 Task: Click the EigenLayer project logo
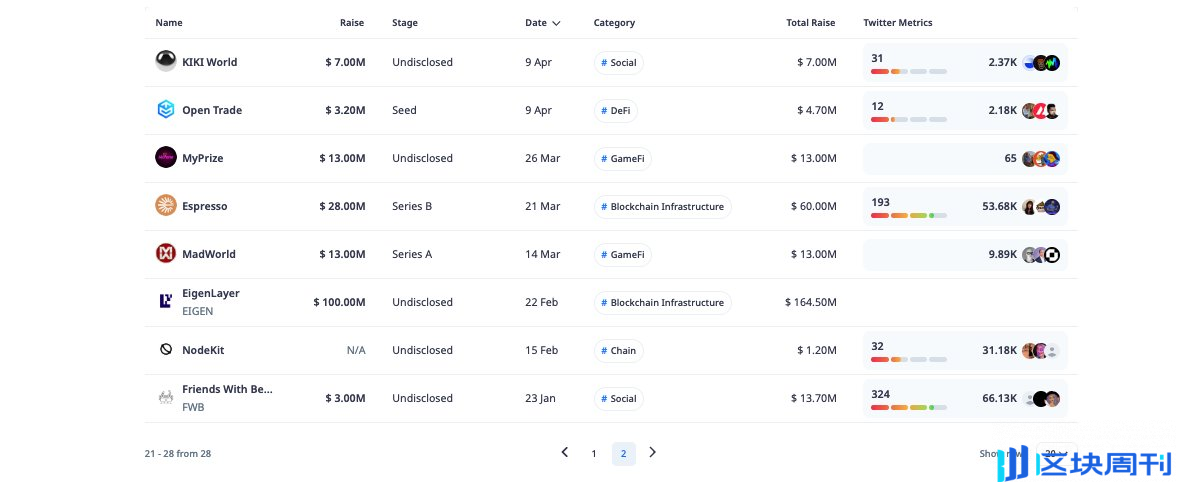(x=166, y=301)
